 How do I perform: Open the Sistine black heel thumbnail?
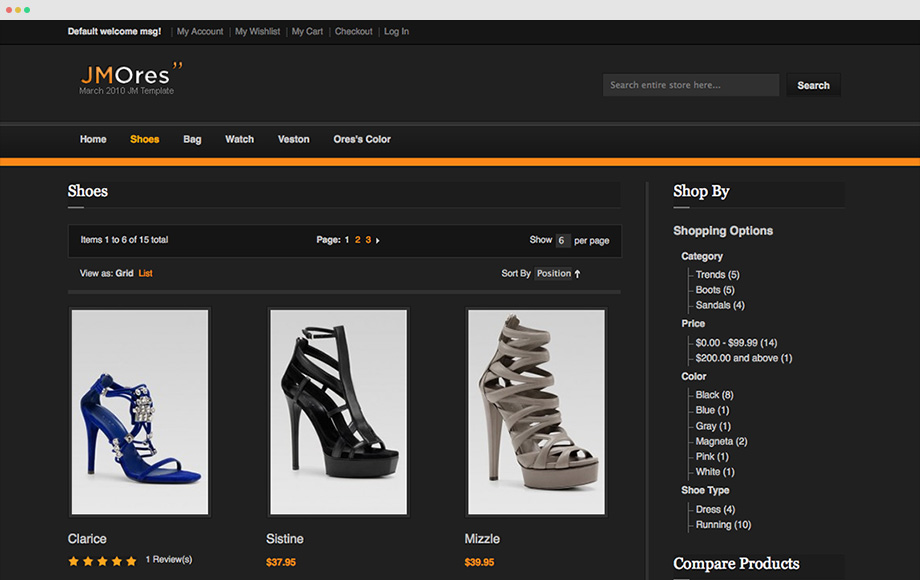coord(338,412)
